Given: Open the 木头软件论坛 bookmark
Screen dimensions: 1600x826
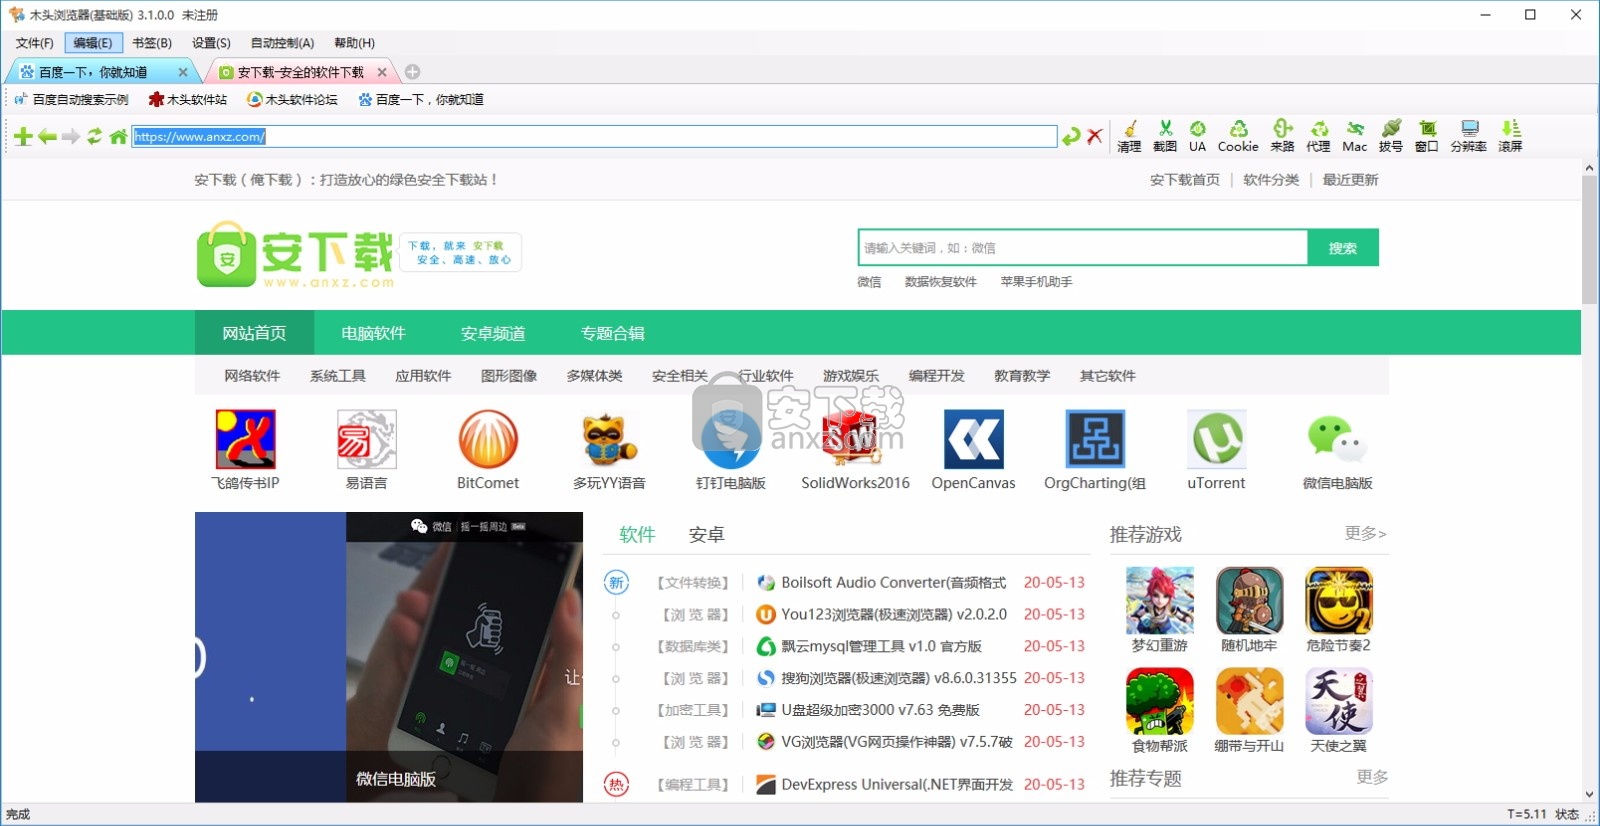Looking at the screenshot, I should pos(292,99).
